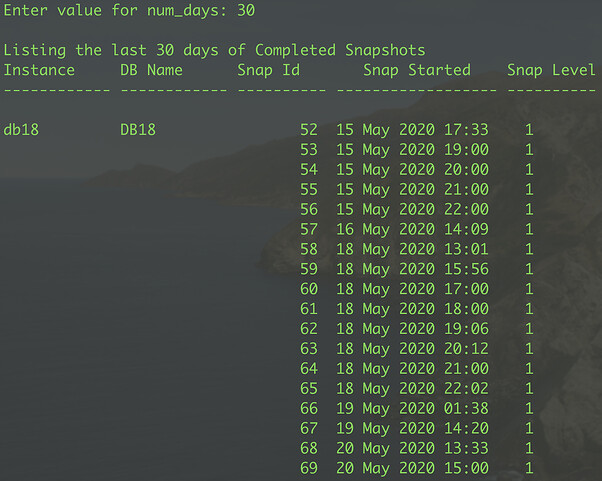
Task: Click snap id 64
Action: [x=309, y=369]
